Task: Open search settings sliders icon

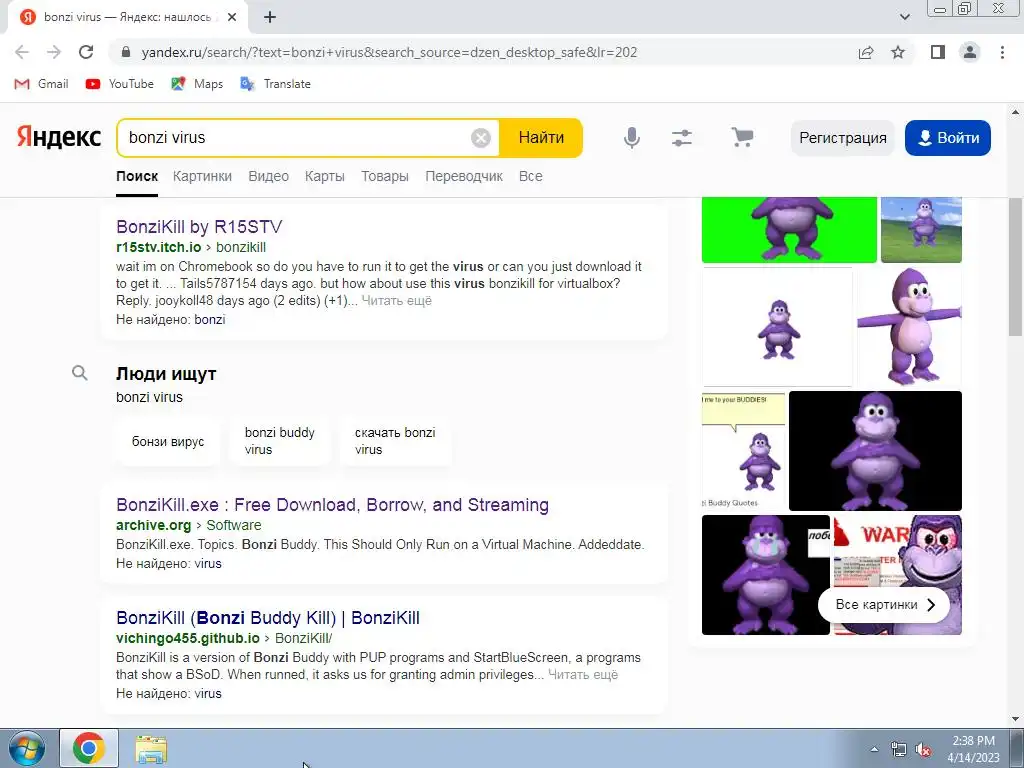Action: pyautogui.click(x=682, y=138)
